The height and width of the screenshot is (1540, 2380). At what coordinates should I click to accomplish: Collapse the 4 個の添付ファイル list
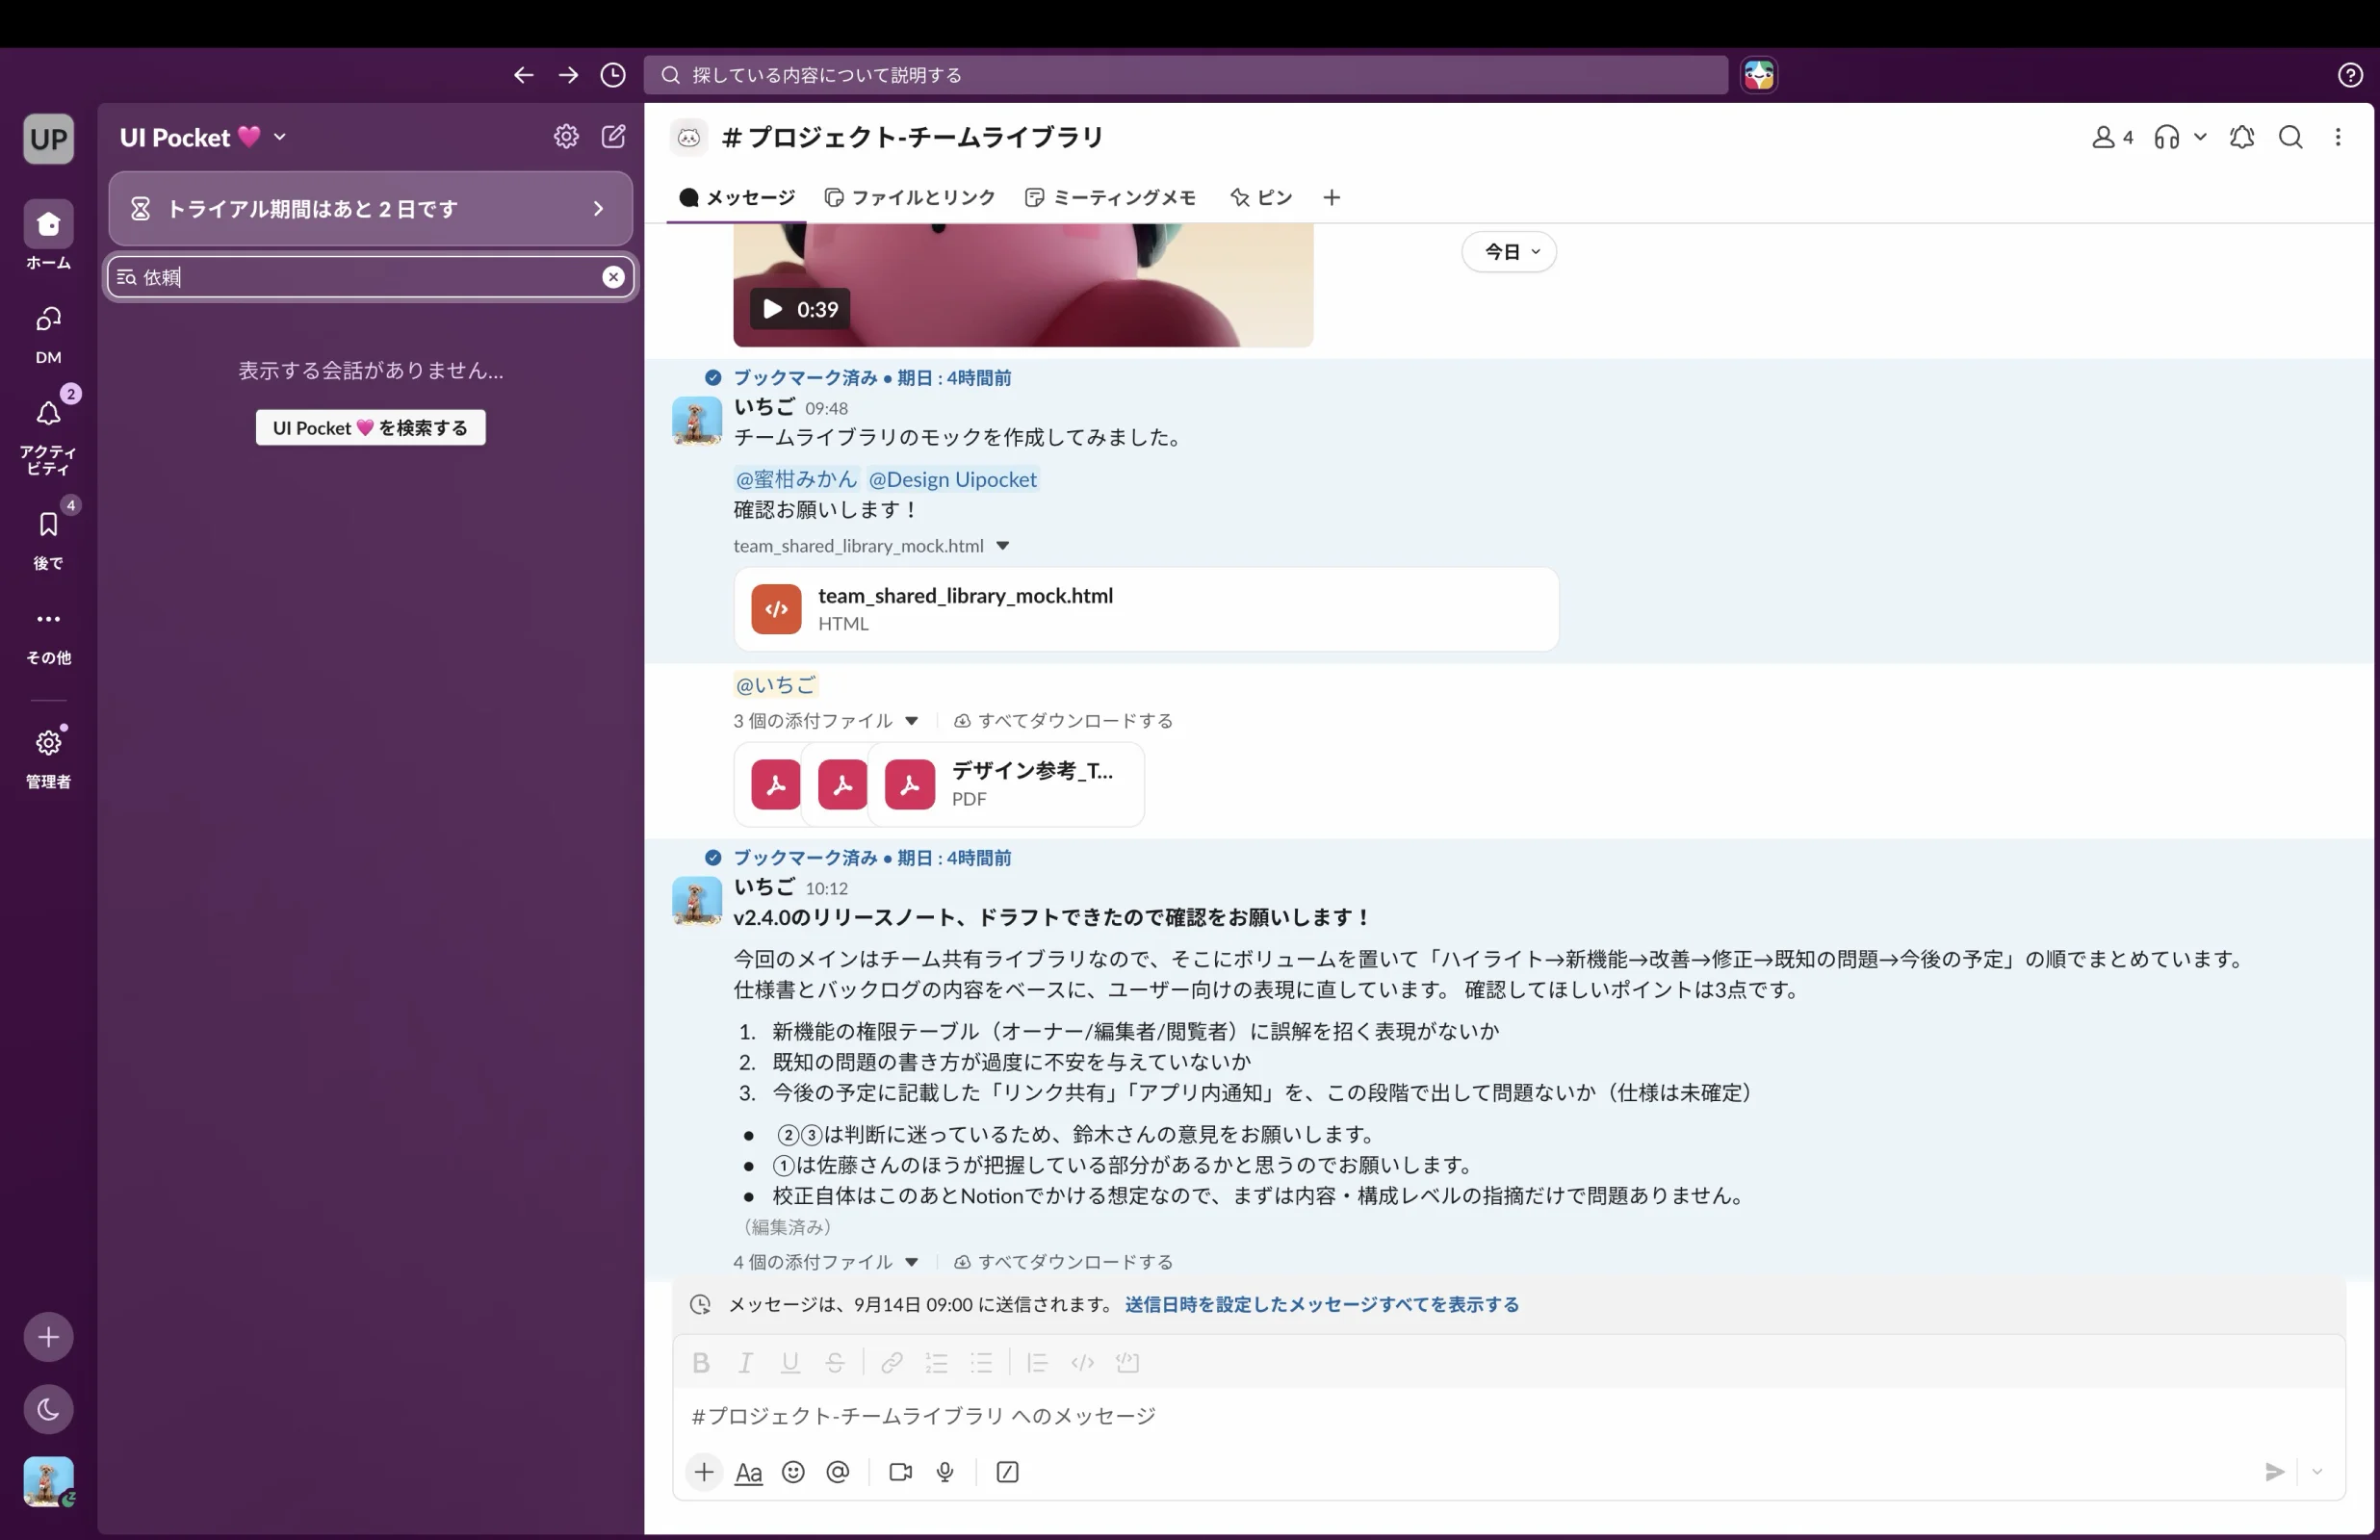click(x=911, y=1262)
